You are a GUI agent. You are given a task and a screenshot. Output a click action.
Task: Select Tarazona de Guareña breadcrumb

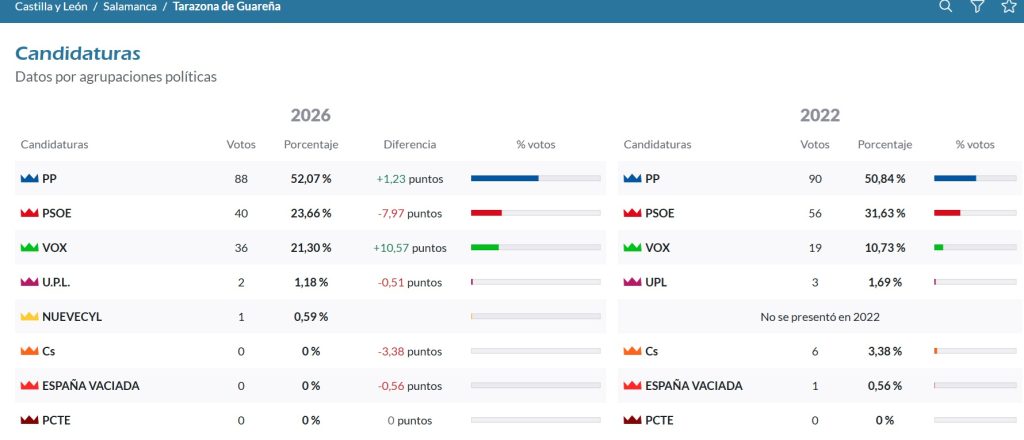coord(227,7)
